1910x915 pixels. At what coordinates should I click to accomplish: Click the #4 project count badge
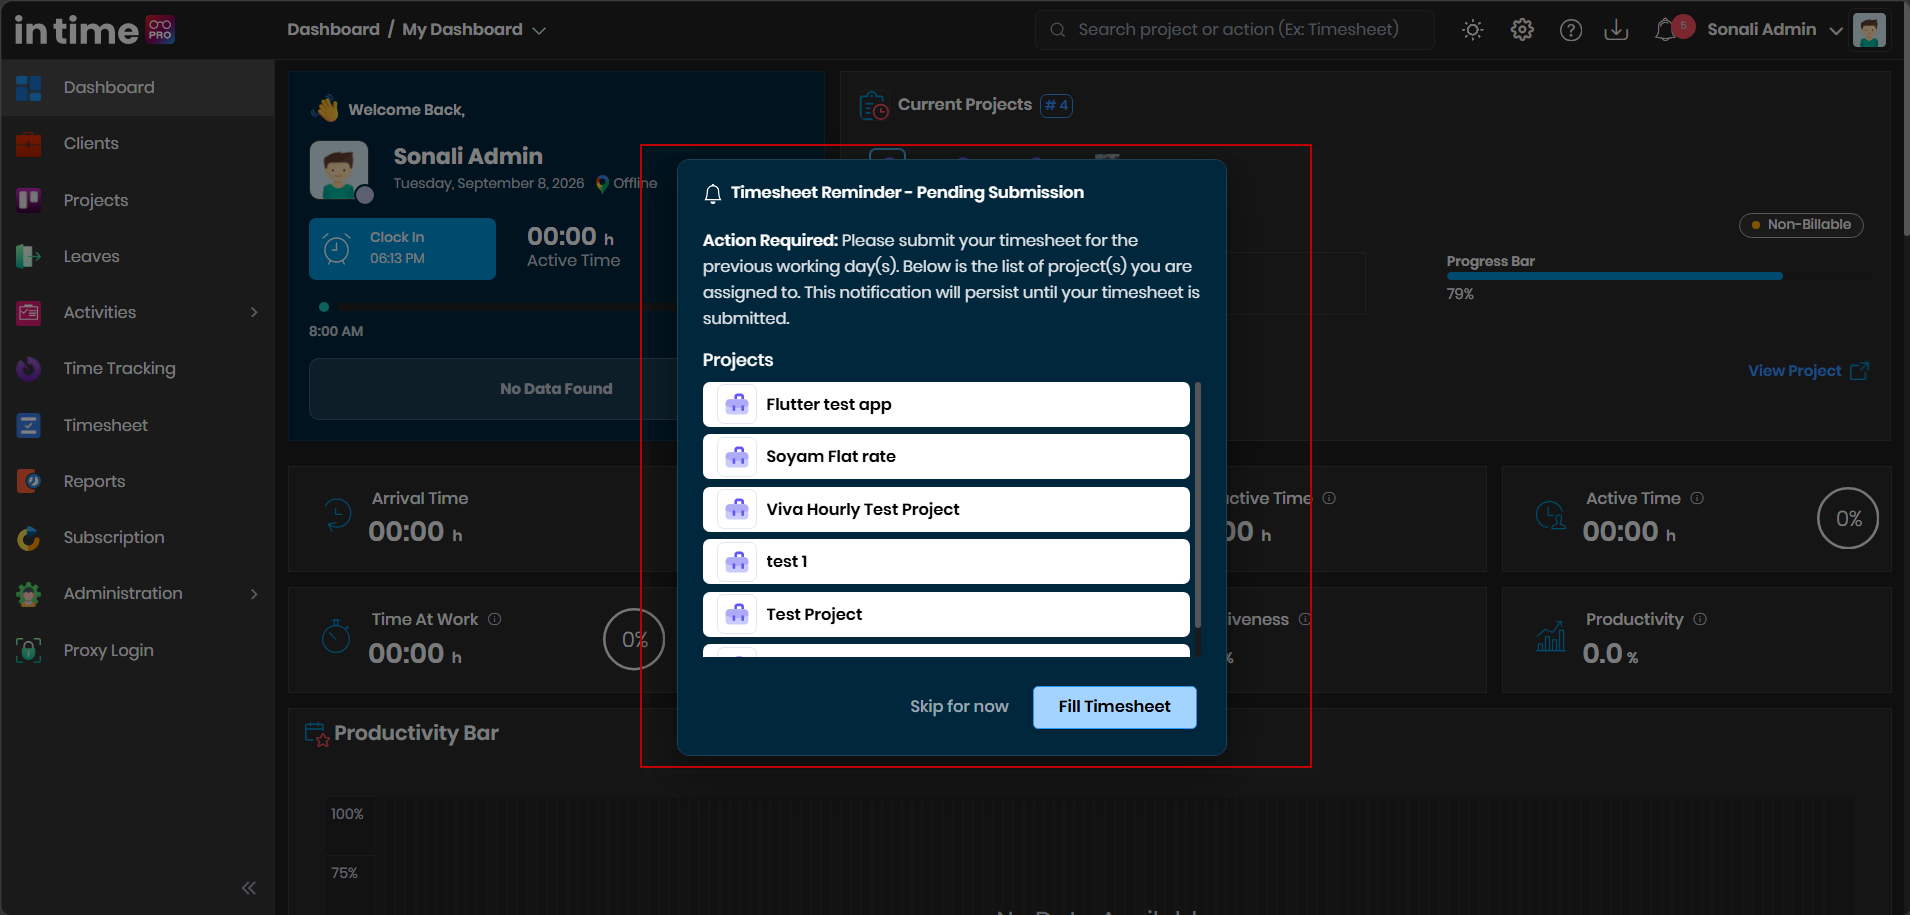point(1056,105)
